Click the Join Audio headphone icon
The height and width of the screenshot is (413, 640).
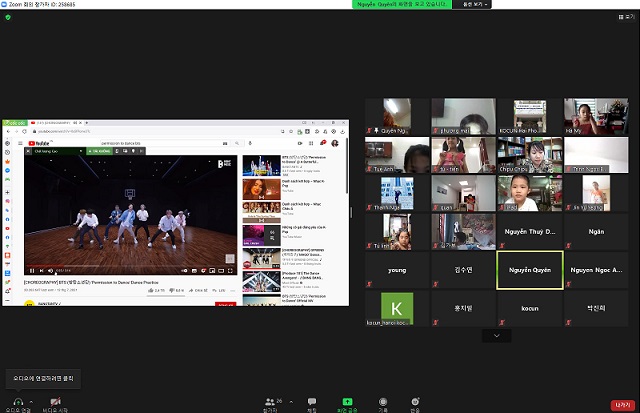click(x=18, y=402)
